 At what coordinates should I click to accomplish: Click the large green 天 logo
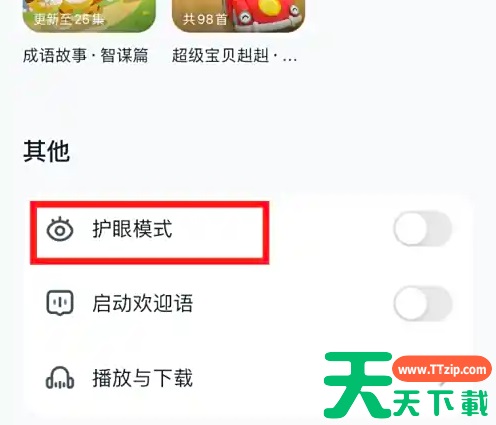pos(358,384)
